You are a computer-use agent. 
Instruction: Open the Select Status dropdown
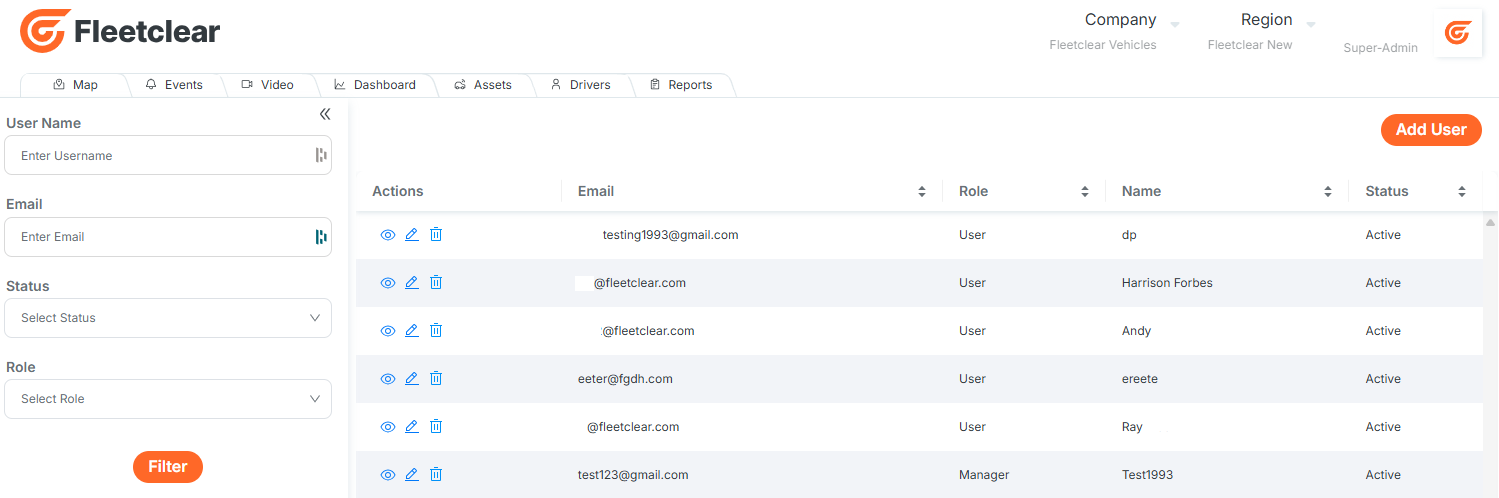pos(168,318)
